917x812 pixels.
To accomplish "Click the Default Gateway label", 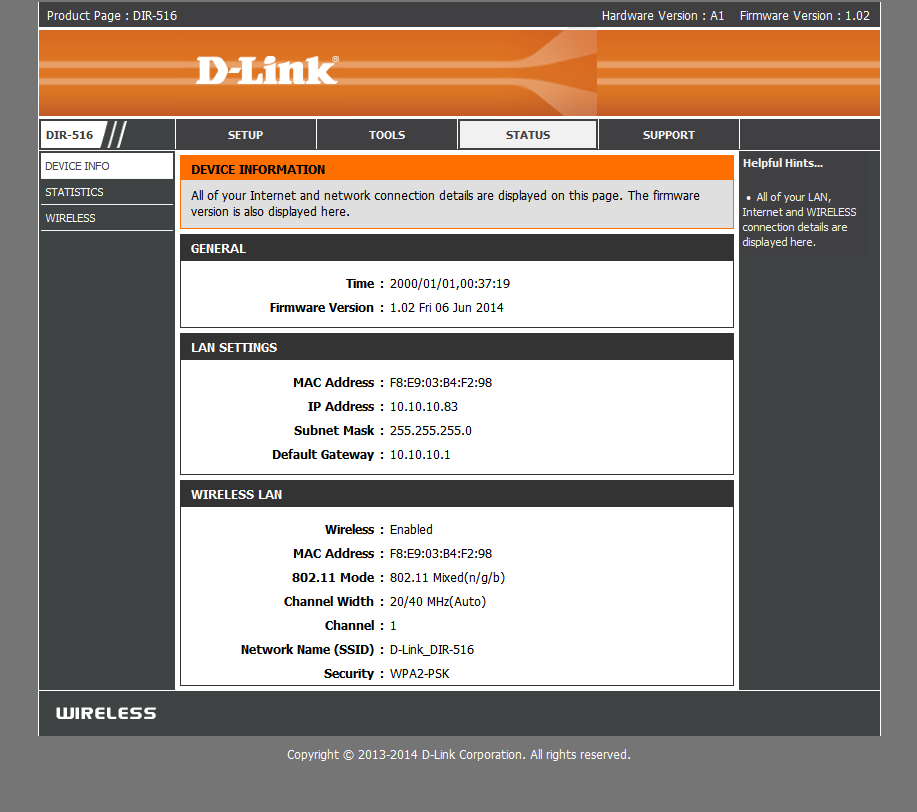I will [323, 455].
